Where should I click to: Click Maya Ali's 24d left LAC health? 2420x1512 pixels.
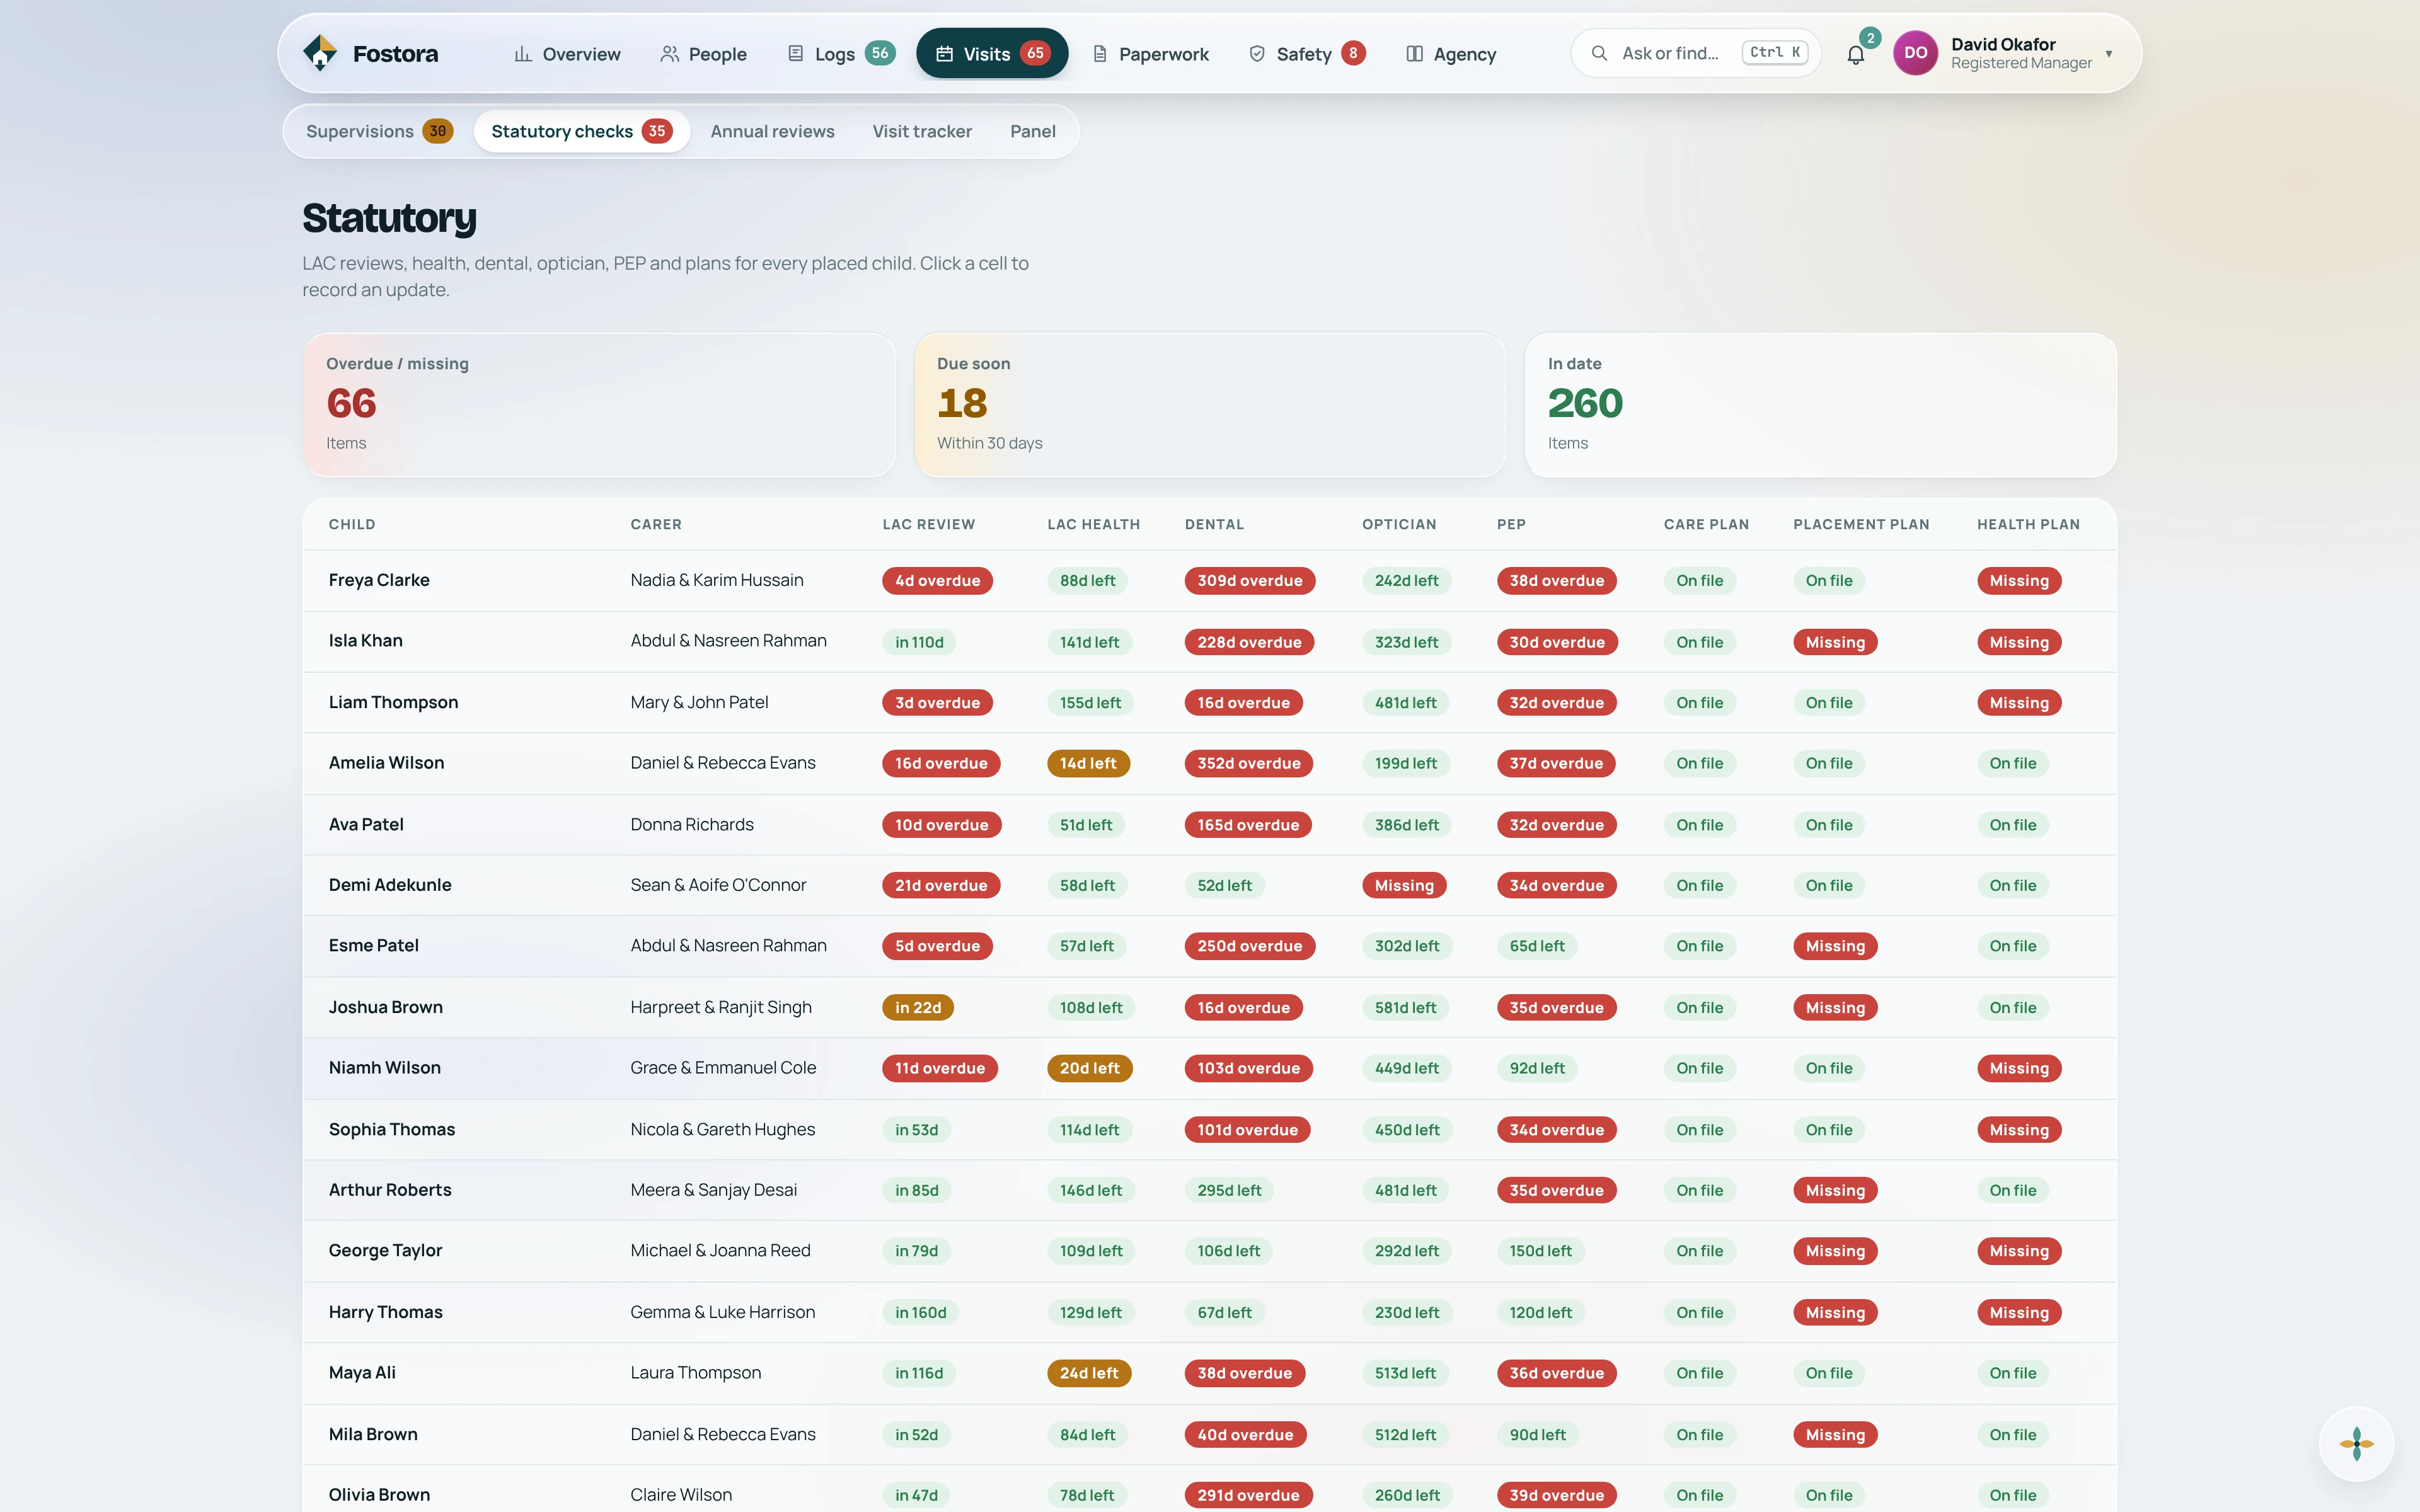[1089, 1373]
